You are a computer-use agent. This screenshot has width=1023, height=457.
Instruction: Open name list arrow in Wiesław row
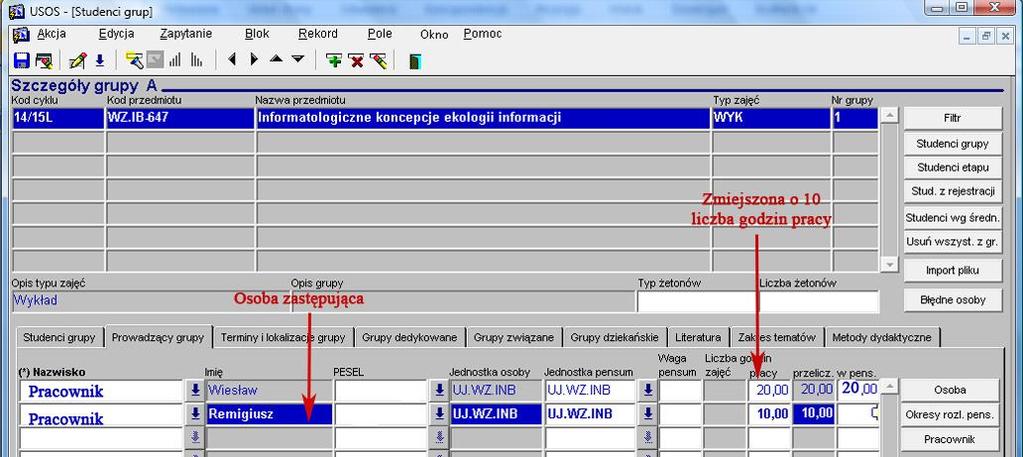point(194,390)
